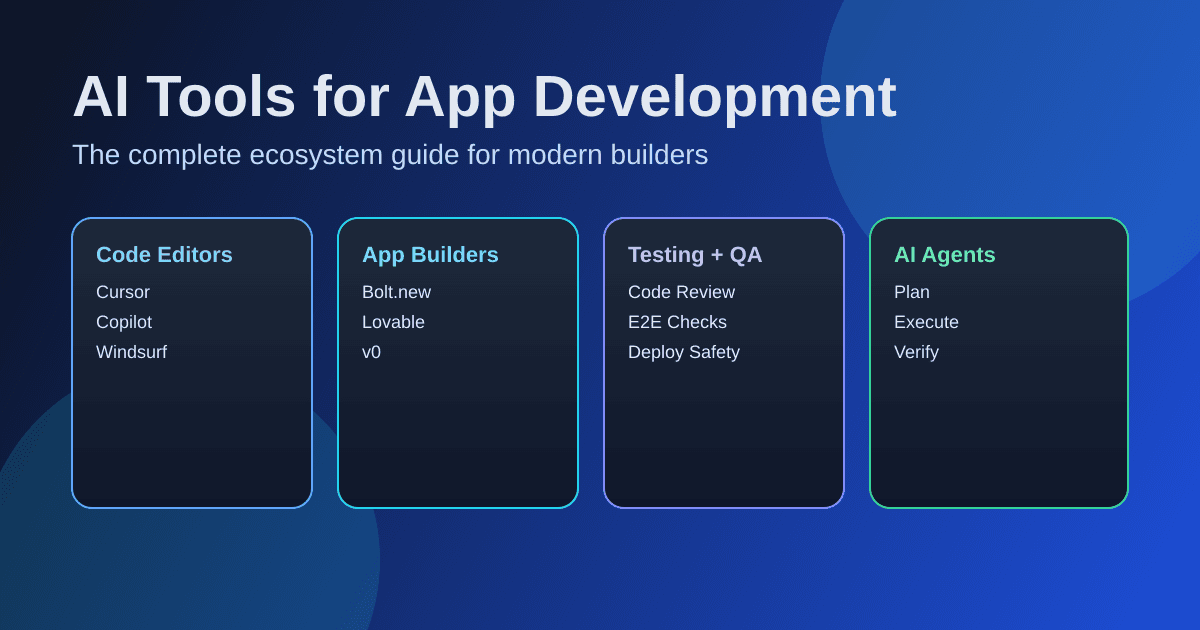The height and width of the screenshot is (630, 1200).
Task: Select the Verify entry
Action: tap(917, 352)
